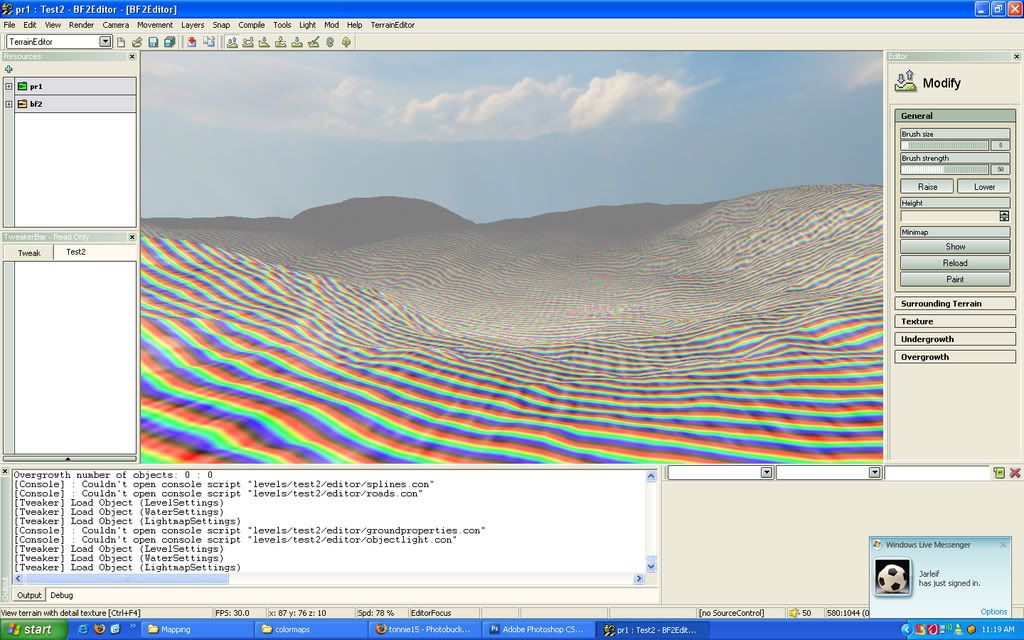Click the speaker volume icon in status bar

pos(793,613)
